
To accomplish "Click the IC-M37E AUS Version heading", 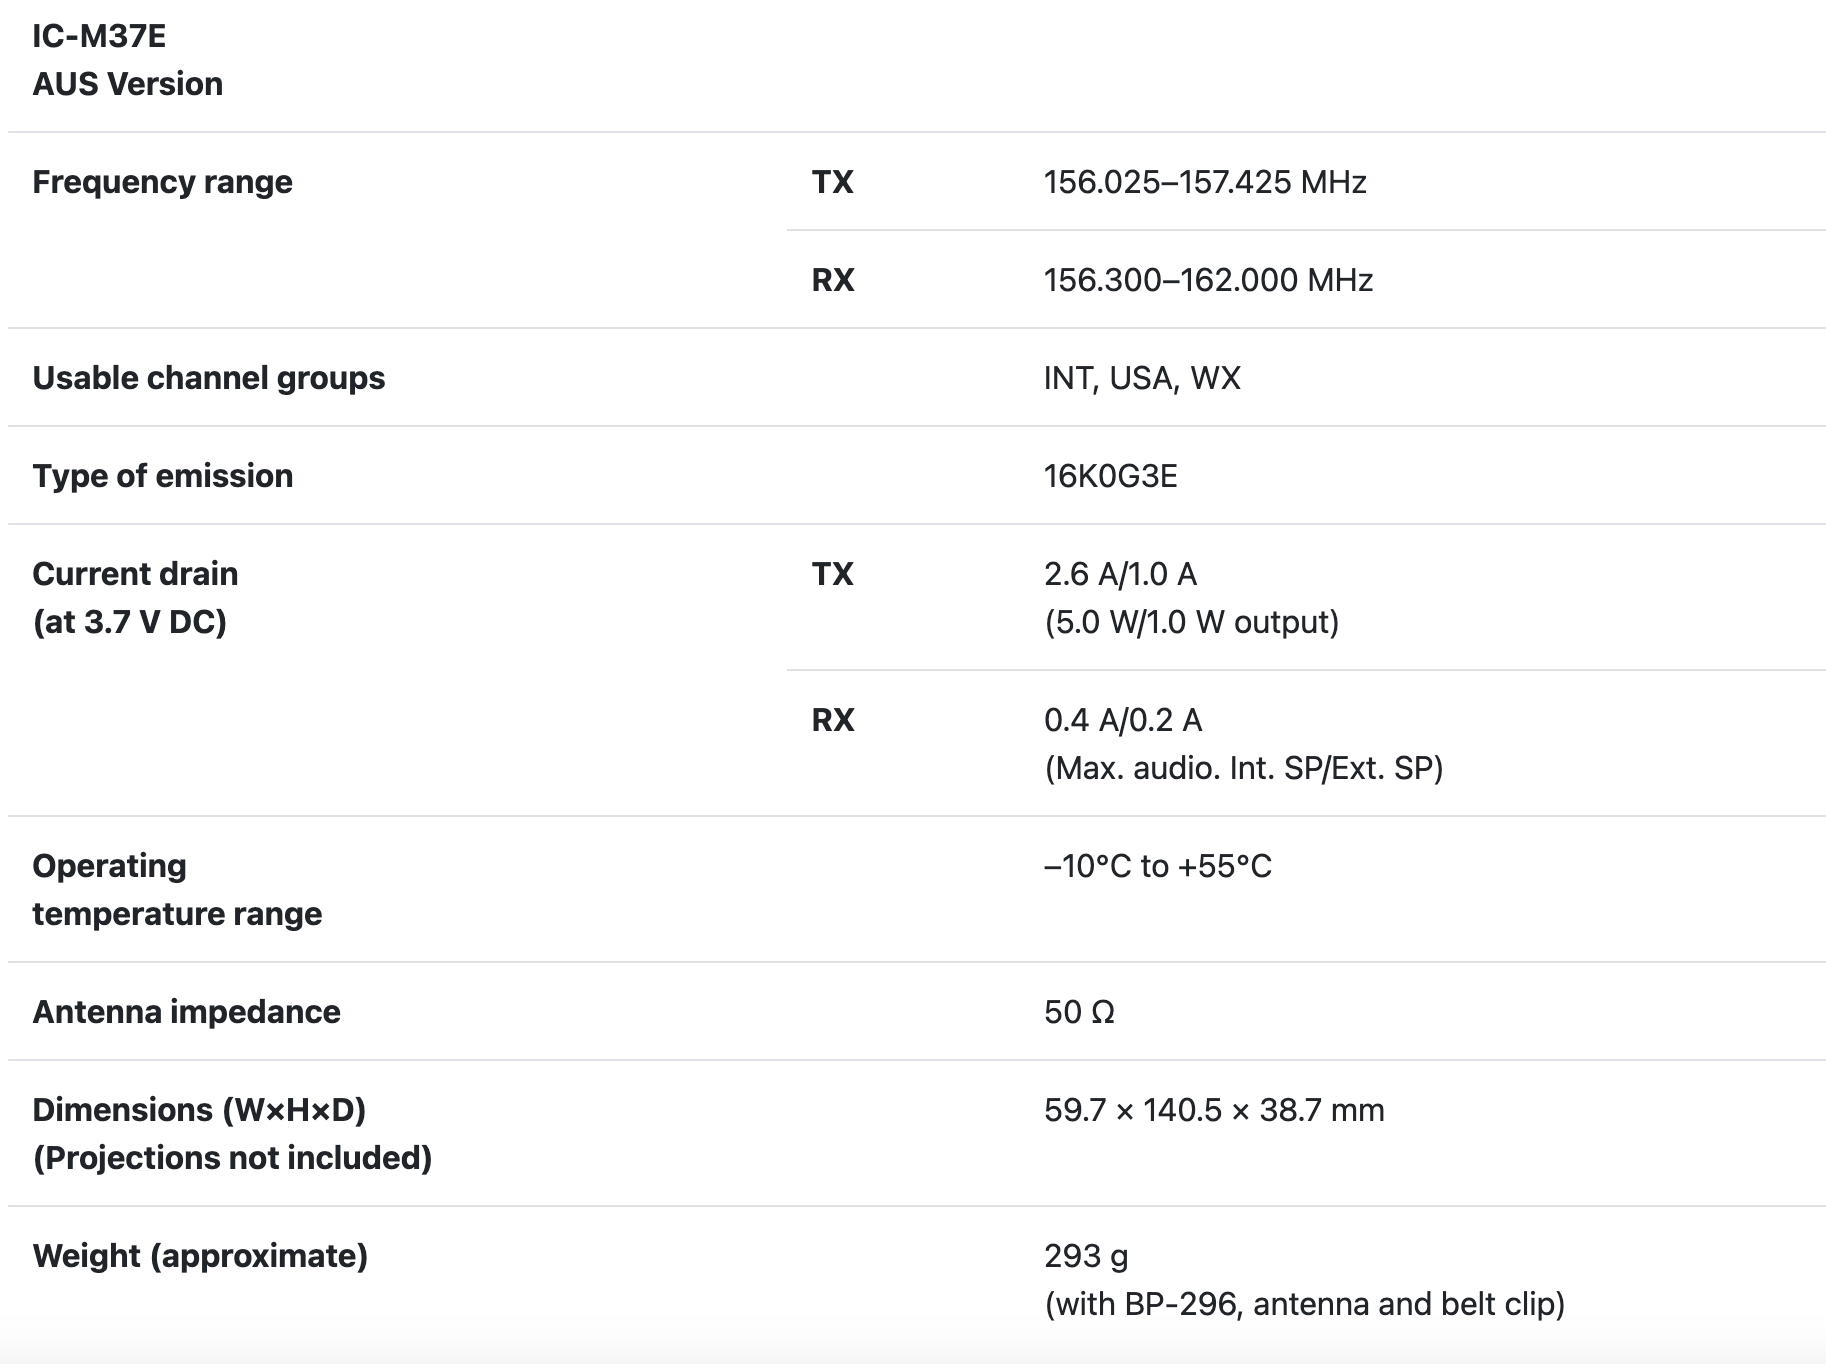I will pyautogui.click(x=127, y=60).
